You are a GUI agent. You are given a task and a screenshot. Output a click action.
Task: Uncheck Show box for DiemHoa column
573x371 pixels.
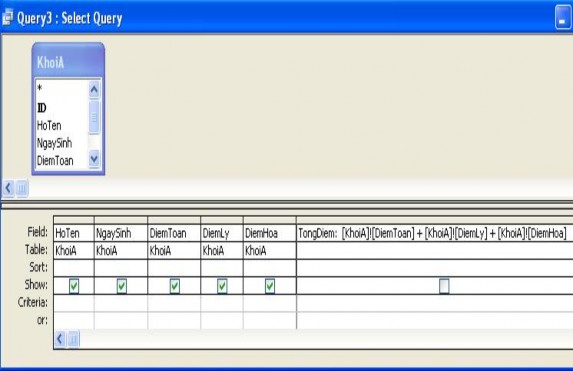270,286
